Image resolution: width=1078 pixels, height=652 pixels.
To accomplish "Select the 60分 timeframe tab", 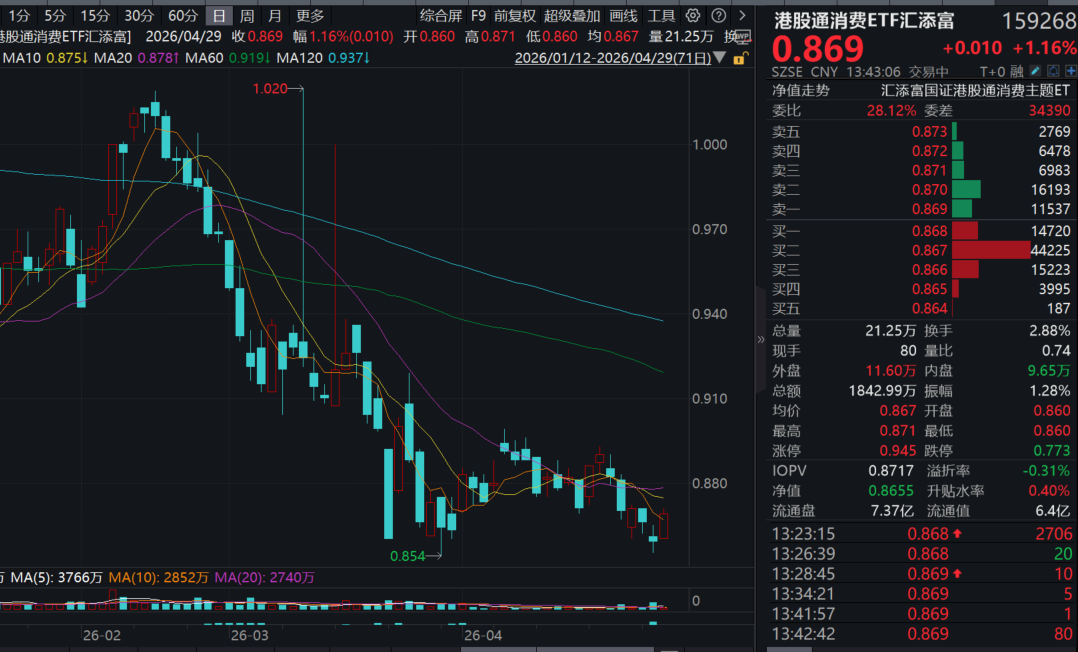I will pos(182,16).
